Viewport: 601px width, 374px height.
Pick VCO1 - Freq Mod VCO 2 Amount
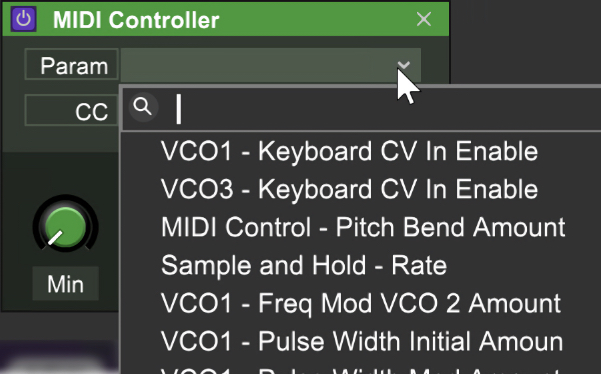[x=361, y=303]
